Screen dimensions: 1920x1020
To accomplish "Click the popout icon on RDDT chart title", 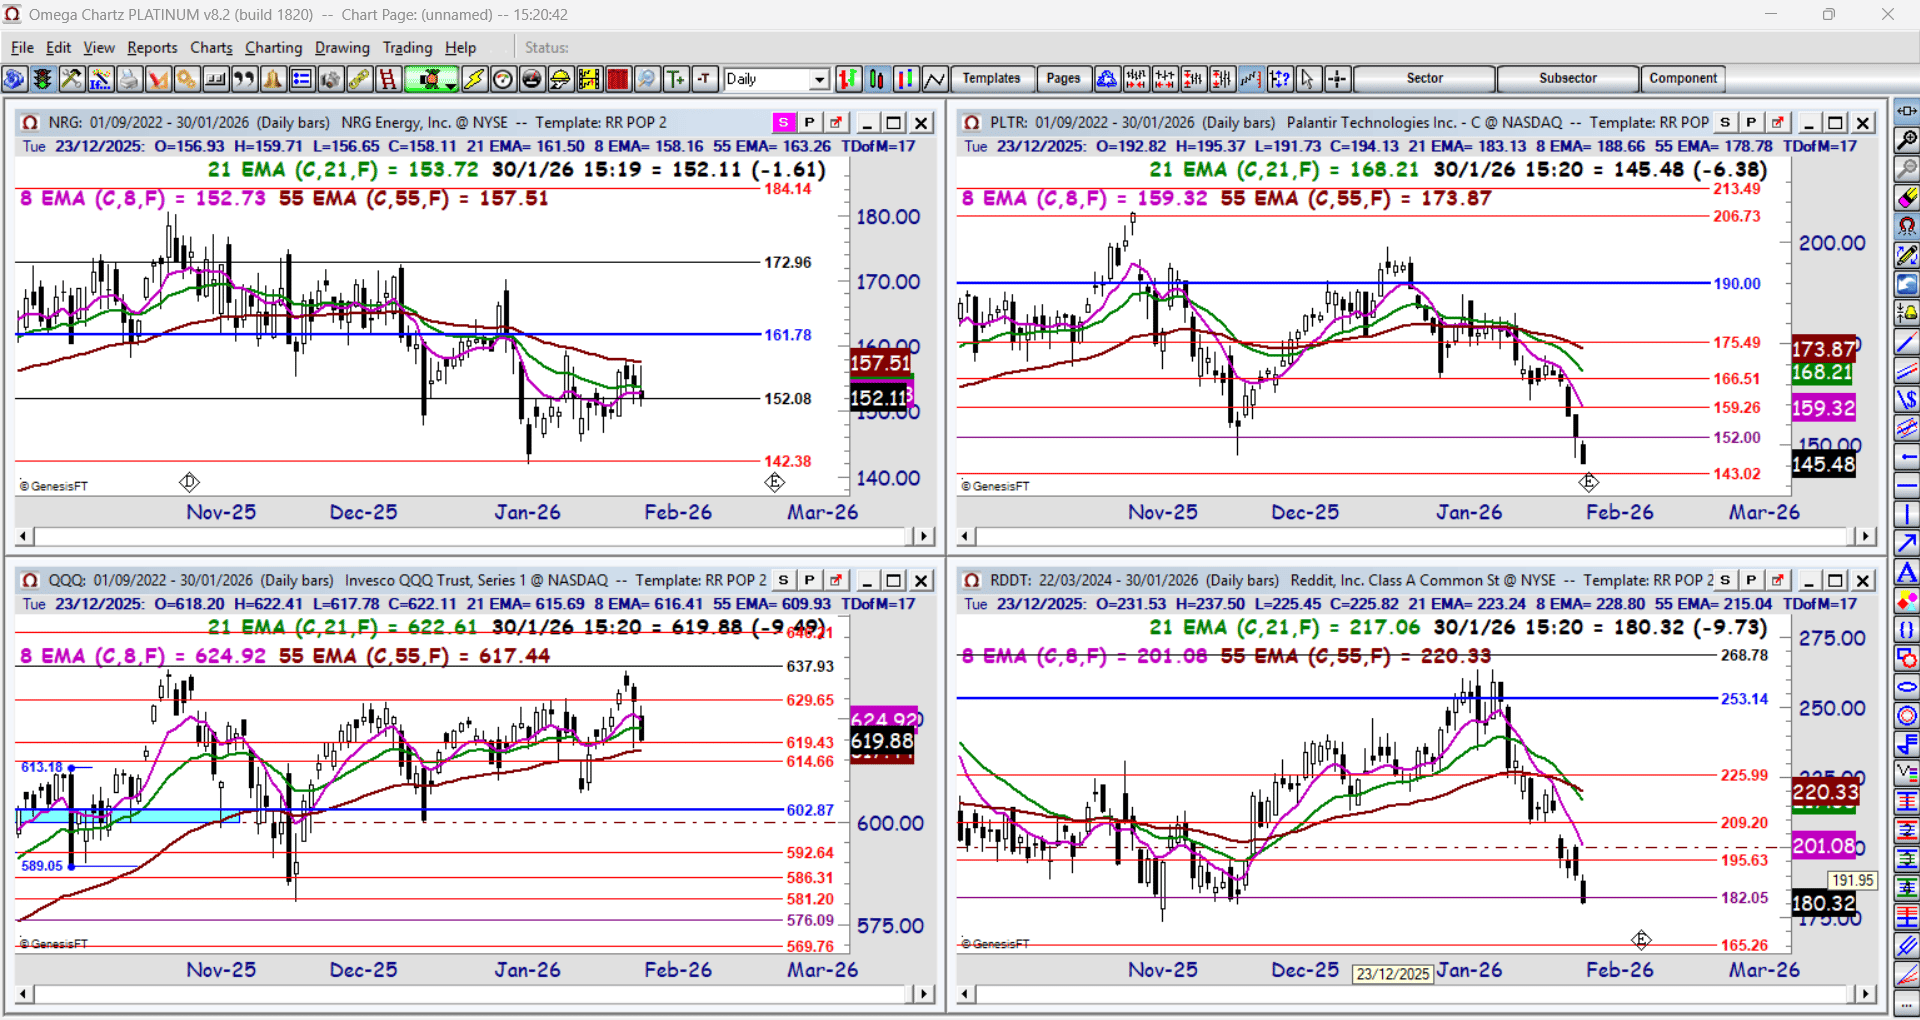I will (1778, 581).
